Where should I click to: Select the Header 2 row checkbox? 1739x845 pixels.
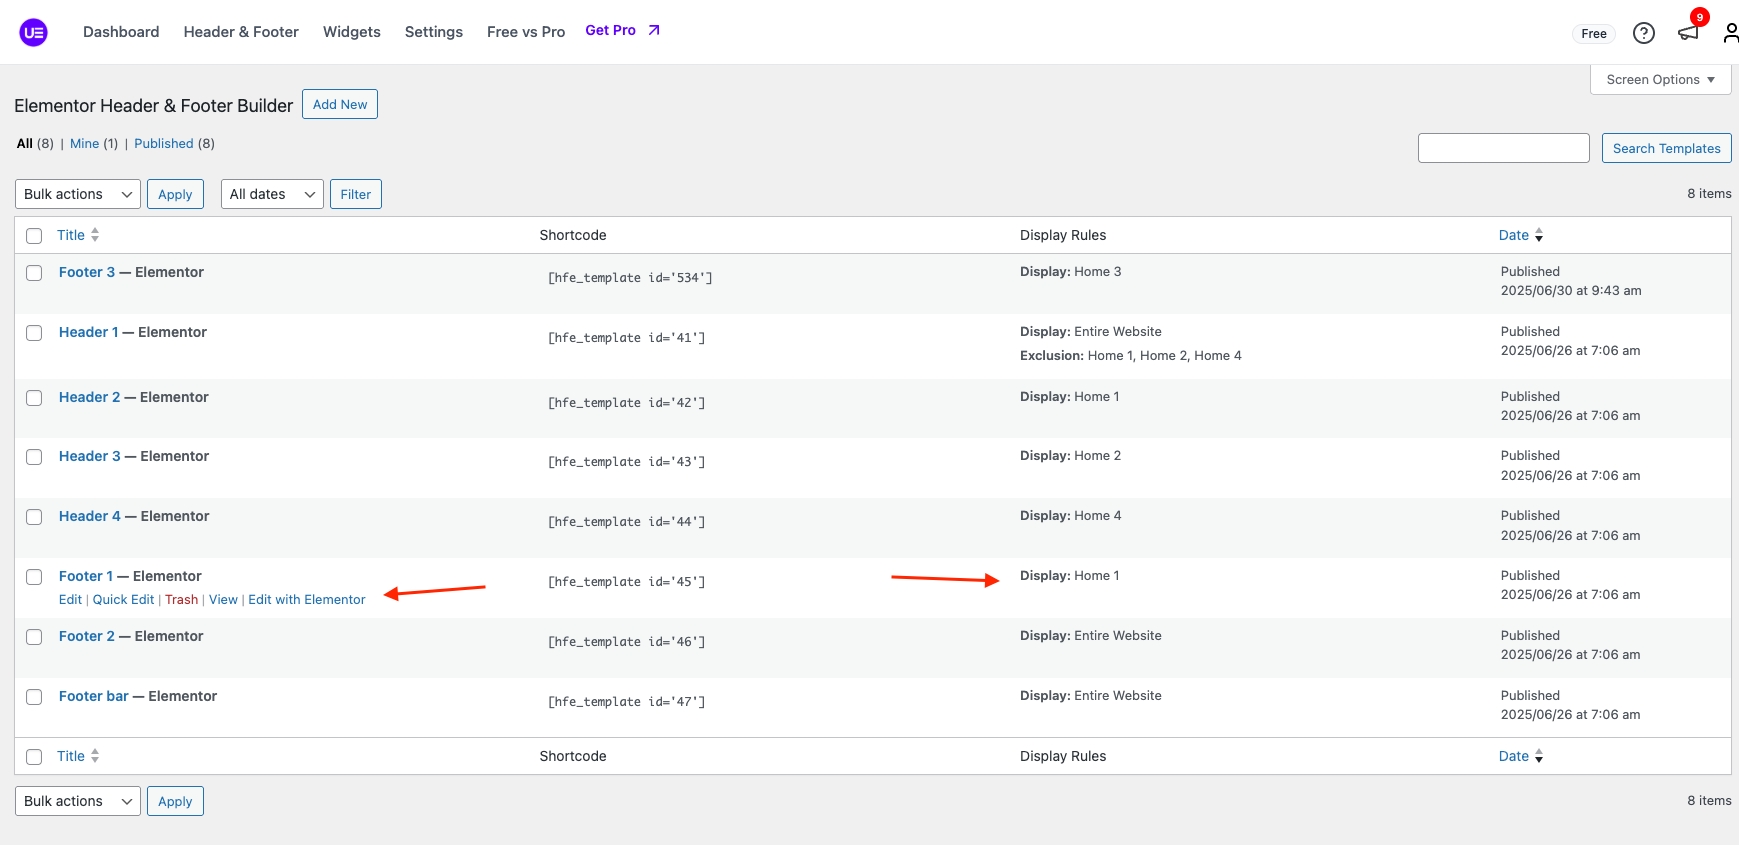click(34, 398)
